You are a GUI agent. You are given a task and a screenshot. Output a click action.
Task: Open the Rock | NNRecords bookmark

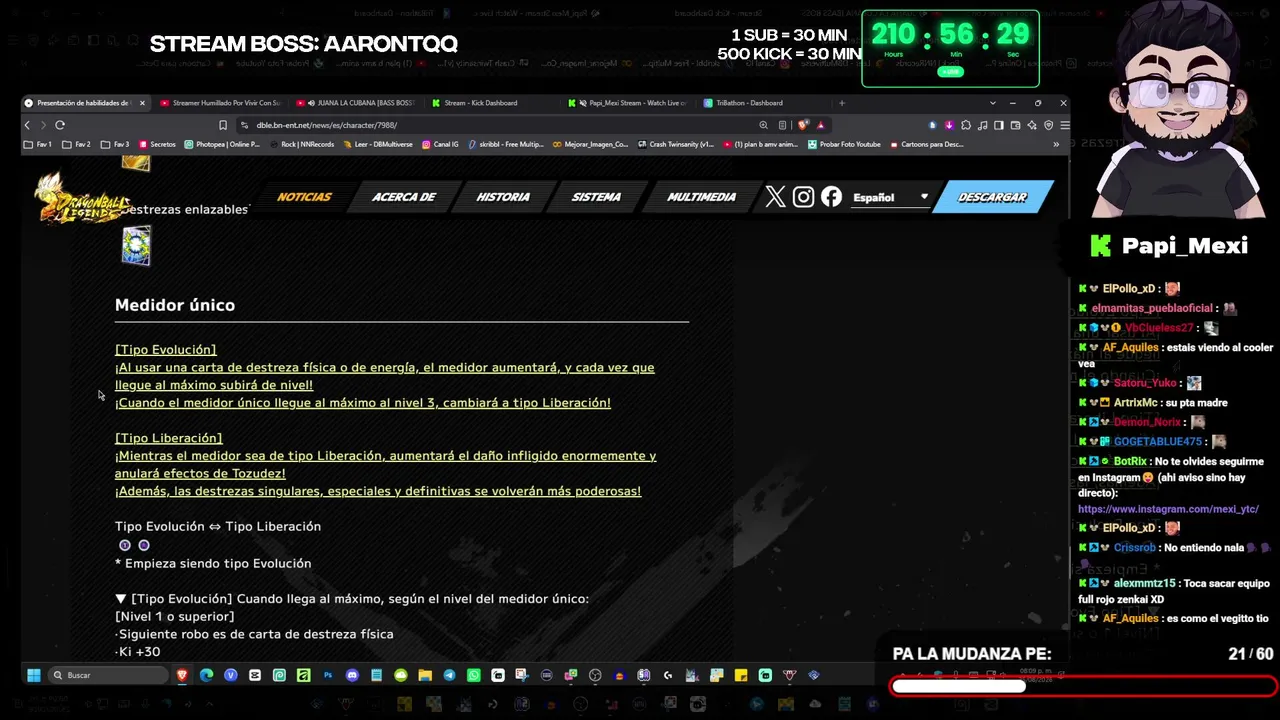(x=301, y=144)
